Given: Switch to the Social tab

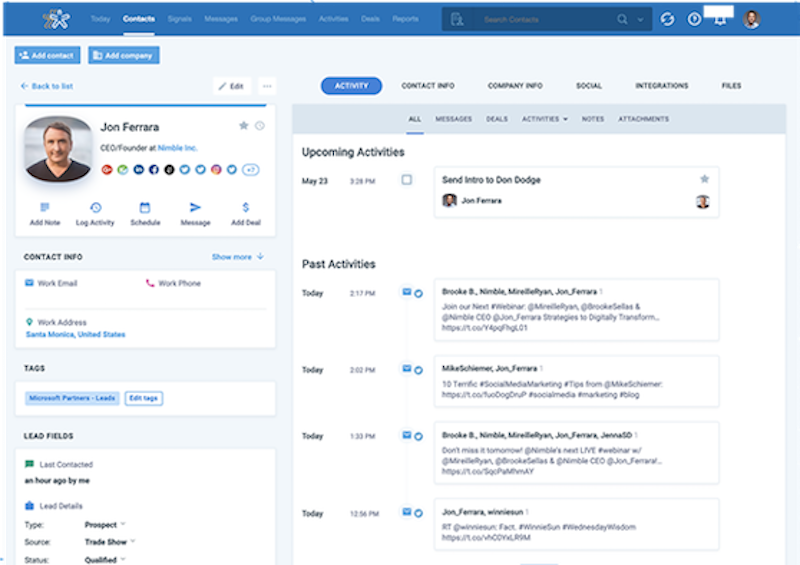Looking at the screenshot, I should 589,86.
